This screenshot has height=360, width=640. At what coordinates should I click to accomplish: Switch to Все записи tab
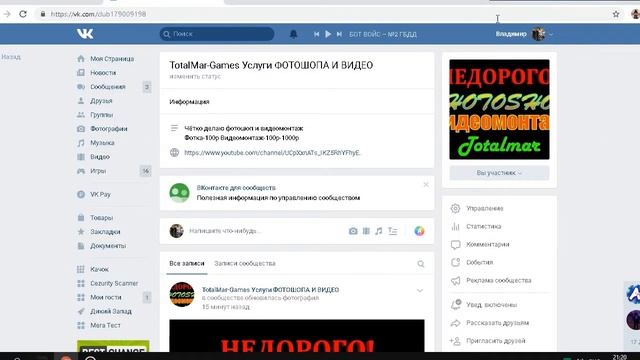(x=187, y=264)
